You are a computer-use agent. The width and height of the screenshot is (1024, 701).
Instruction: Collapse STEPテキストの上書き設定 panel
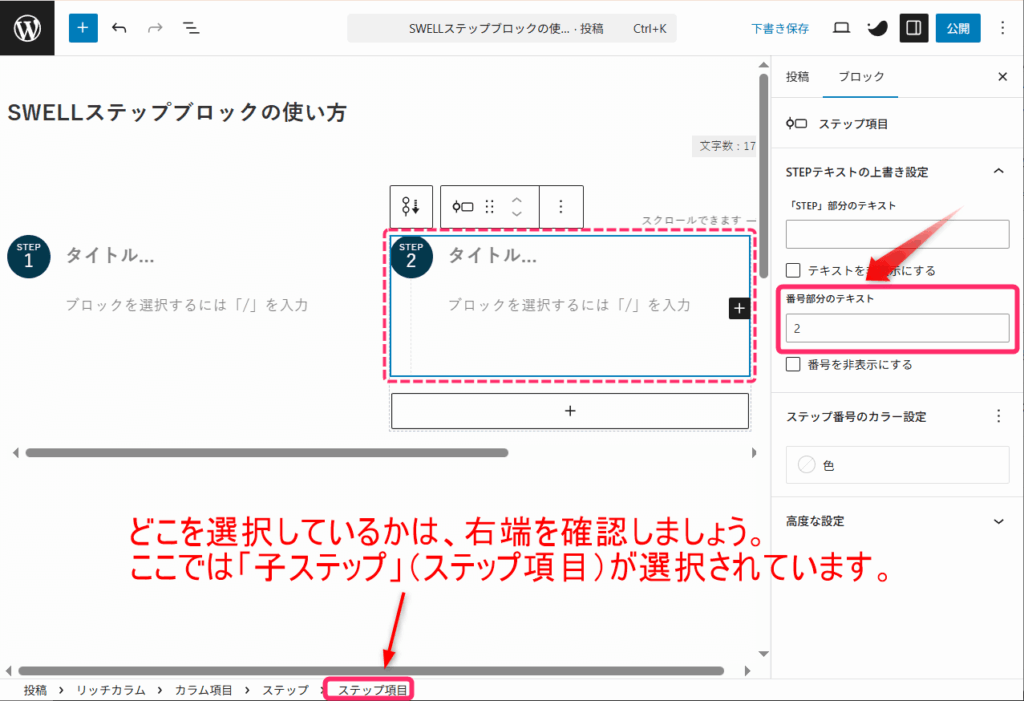(x=997, y=172)
